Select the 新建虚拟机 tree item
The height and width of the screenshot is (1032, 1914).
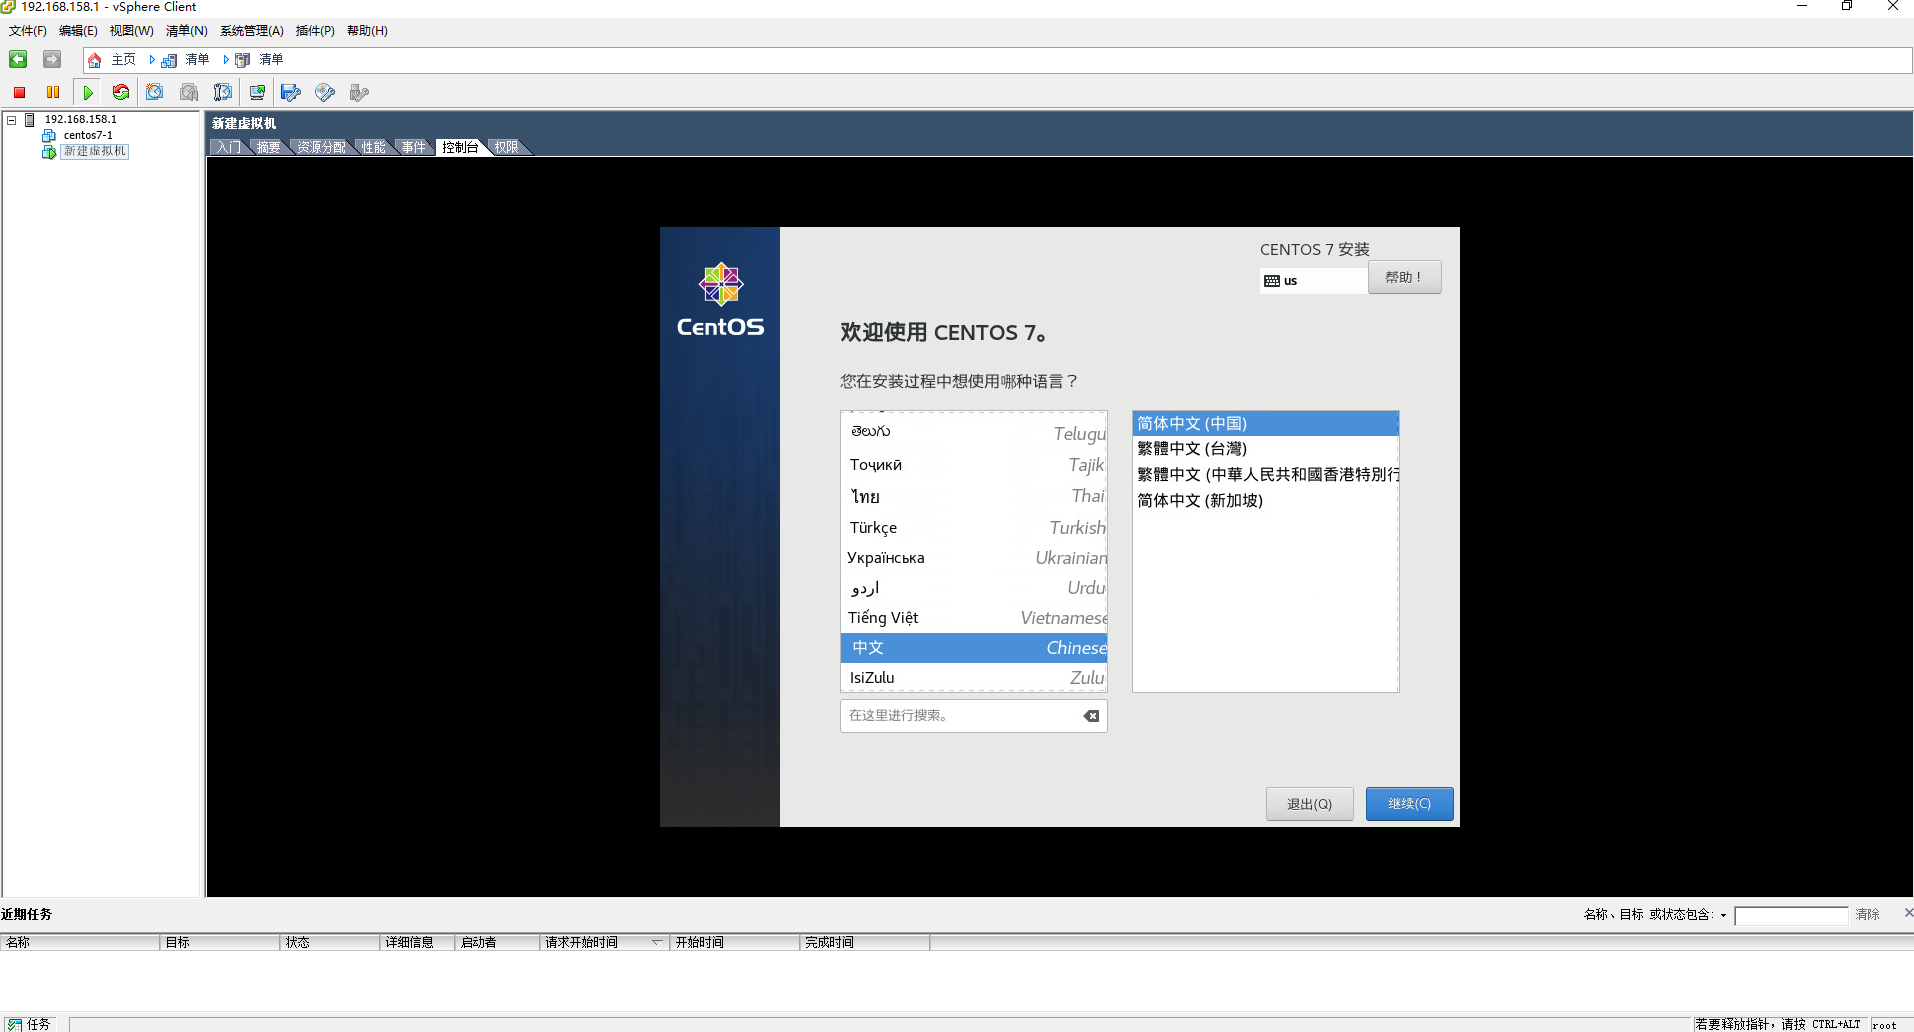[95, 151]
